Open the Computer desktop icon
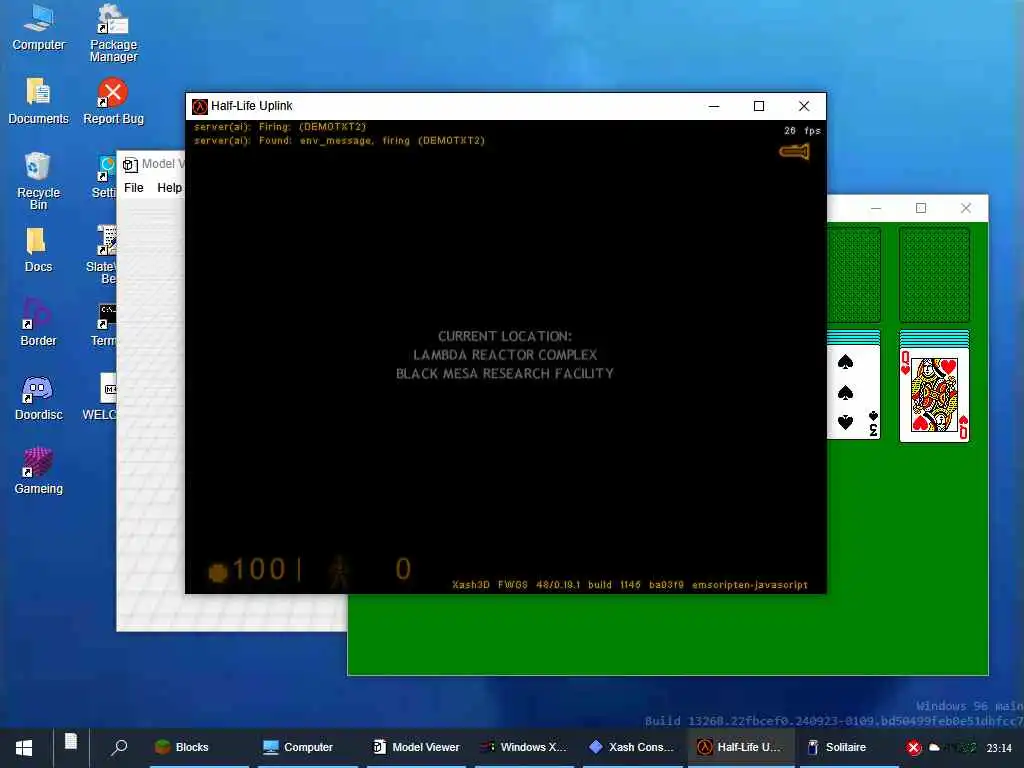Screen dimensions: 1024x768 click(39, 27)
